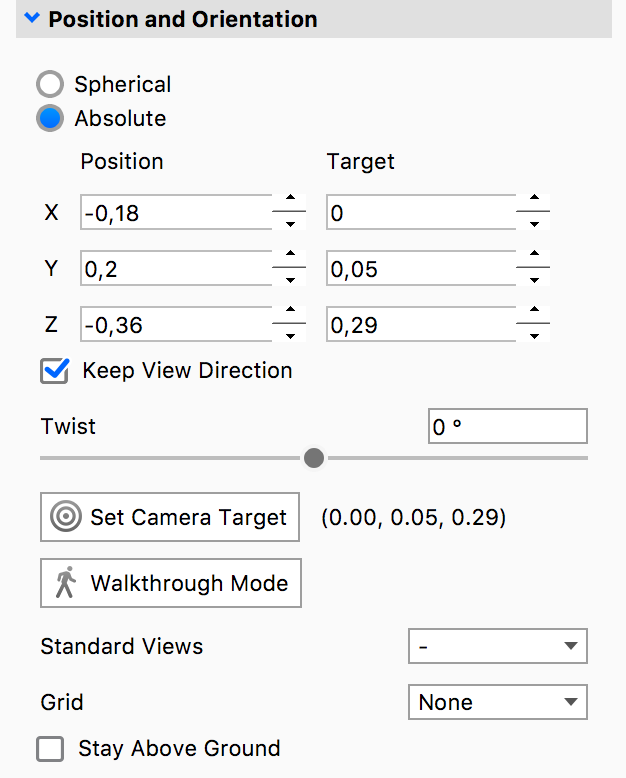This screenshot has height=778, width=626.
Task: Click the Twist angle input field
Action: [506, 427]
